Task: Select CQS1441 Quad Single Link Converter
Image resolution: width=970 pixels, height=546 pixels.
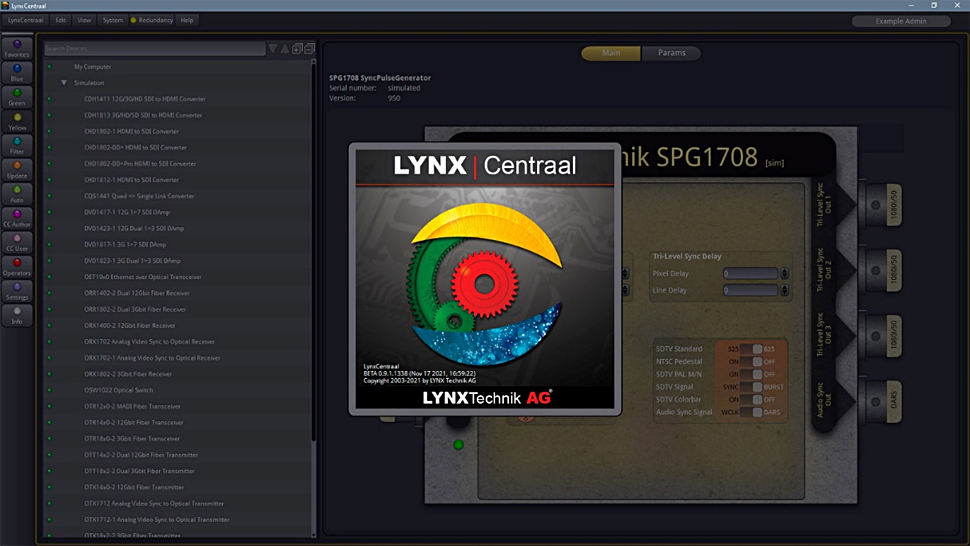Action: click(139, 196)
